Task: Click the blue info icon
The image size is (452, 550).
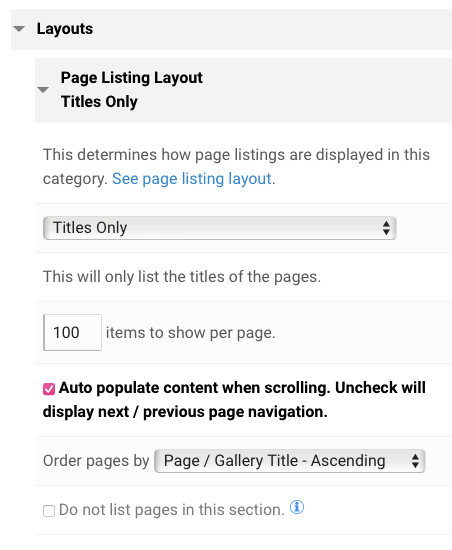Action: tap(297, 507)
